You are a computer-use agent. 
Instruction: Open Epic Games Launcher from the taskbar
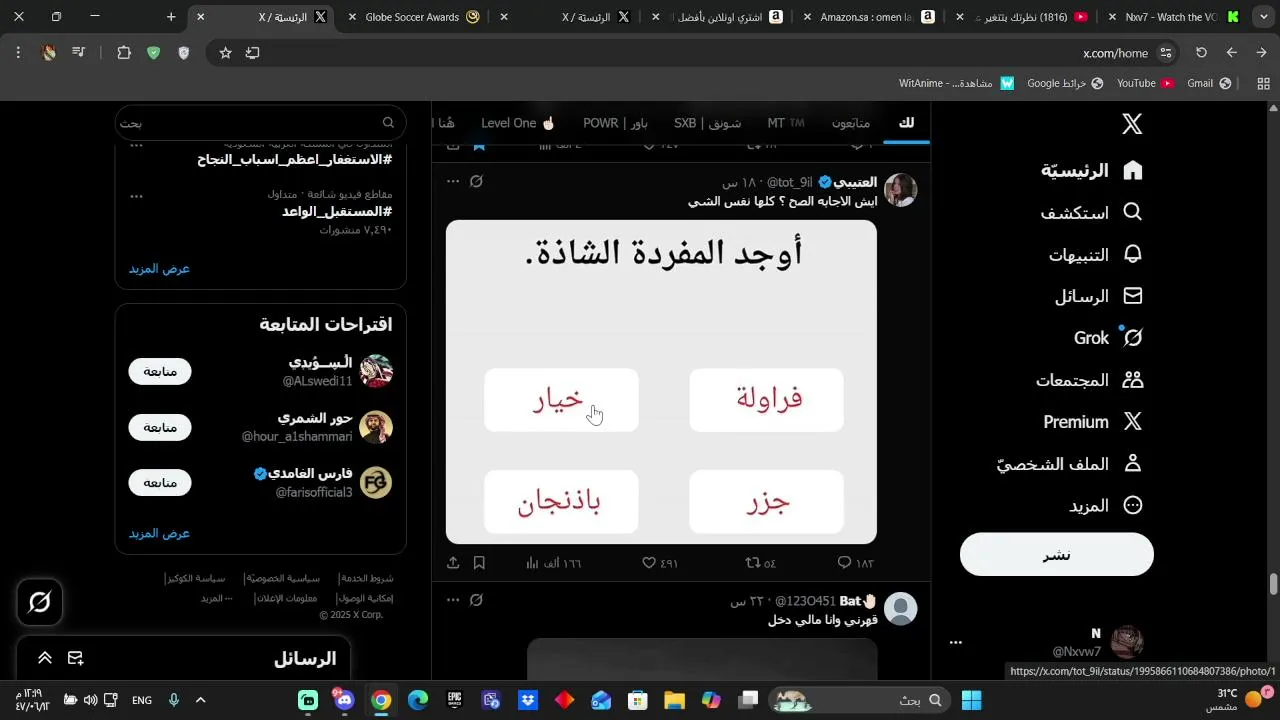pyautogui.click(x=455, y=700)
